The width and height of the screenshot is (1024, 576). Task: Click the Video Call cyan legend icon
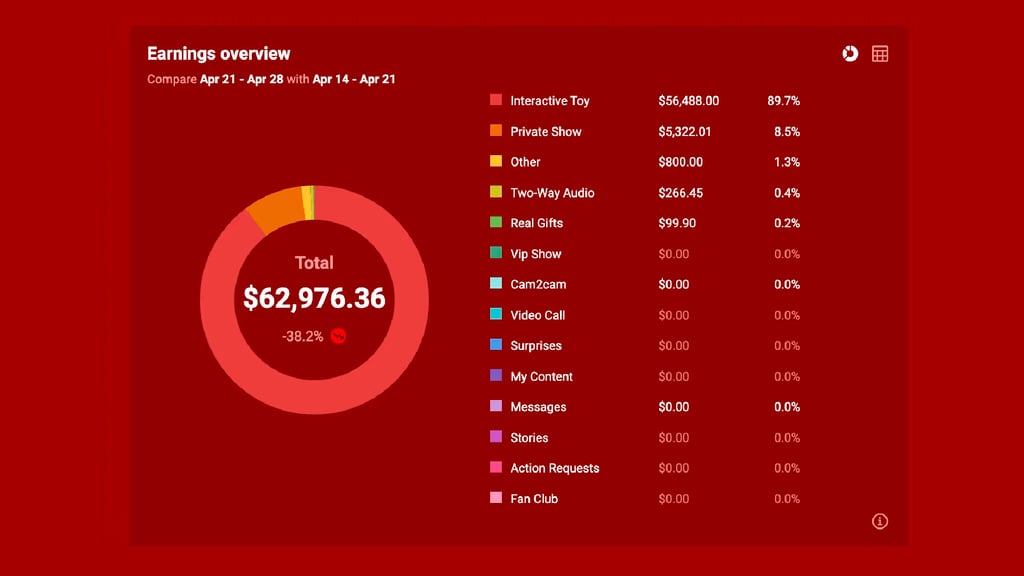[496, 315]
